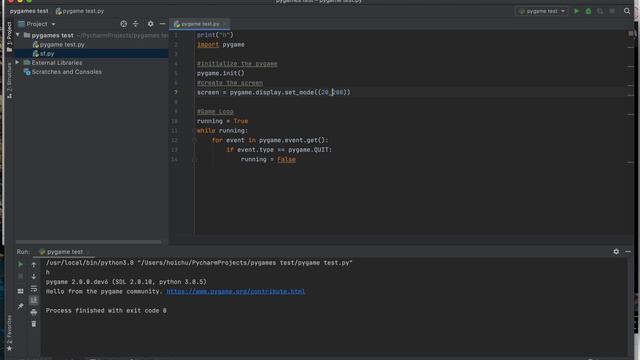Fold the for event loop gutter marker
Image resolution: width=640 pixels, height=360 pixels.
point(195,140)
